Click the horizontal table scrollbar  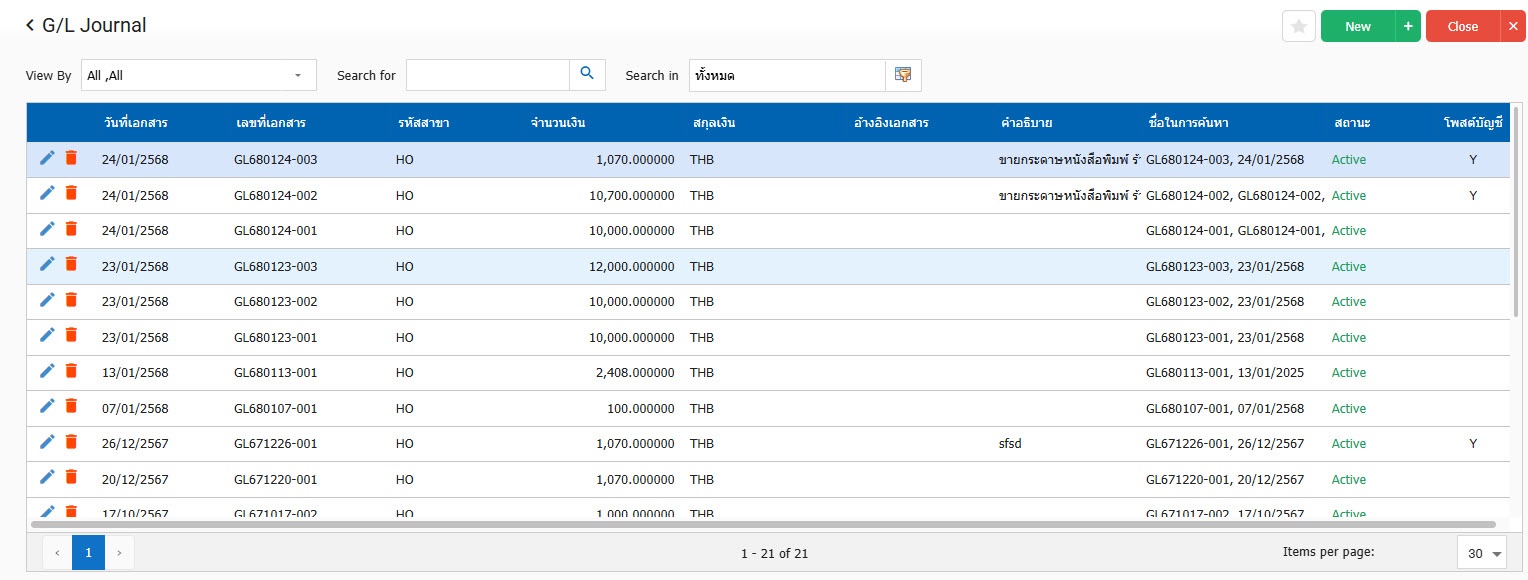pos(762,524)
